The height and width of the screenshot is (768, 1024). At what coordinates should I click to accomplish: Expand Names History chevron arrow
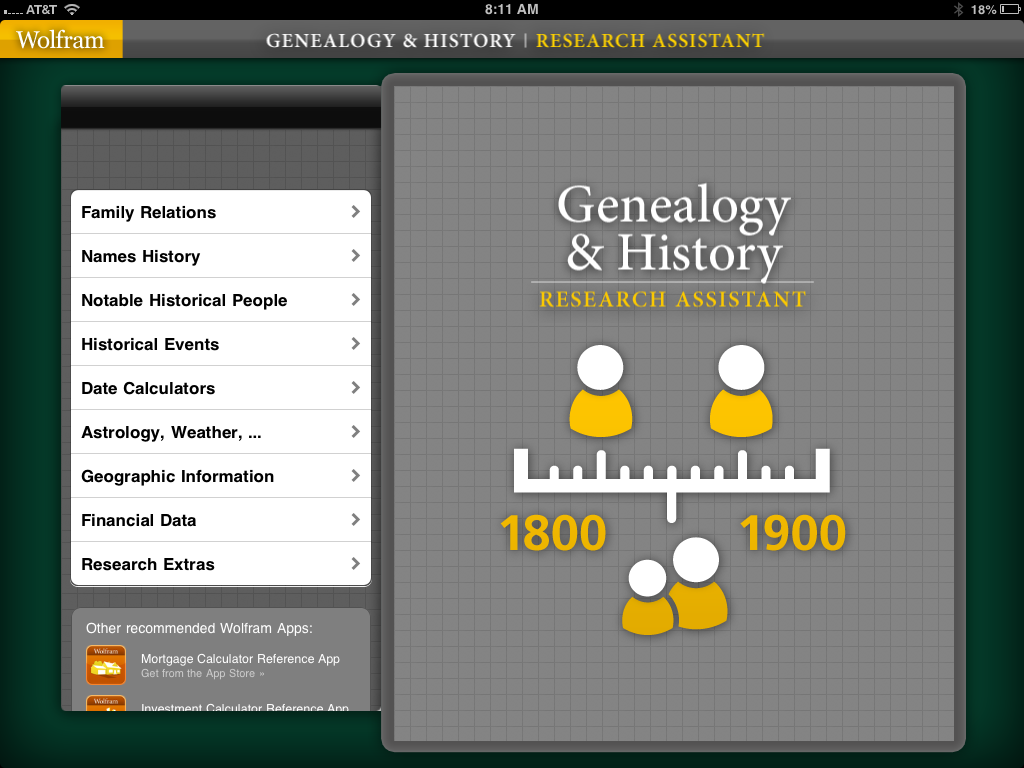click(355, 256)
